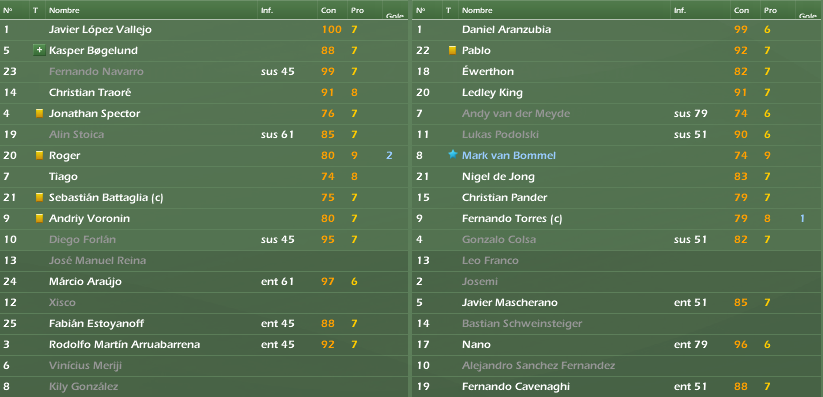Click Pablo's yellow card icon
The height and width of the screenshot is (397, 823).
tap(452, 50)
